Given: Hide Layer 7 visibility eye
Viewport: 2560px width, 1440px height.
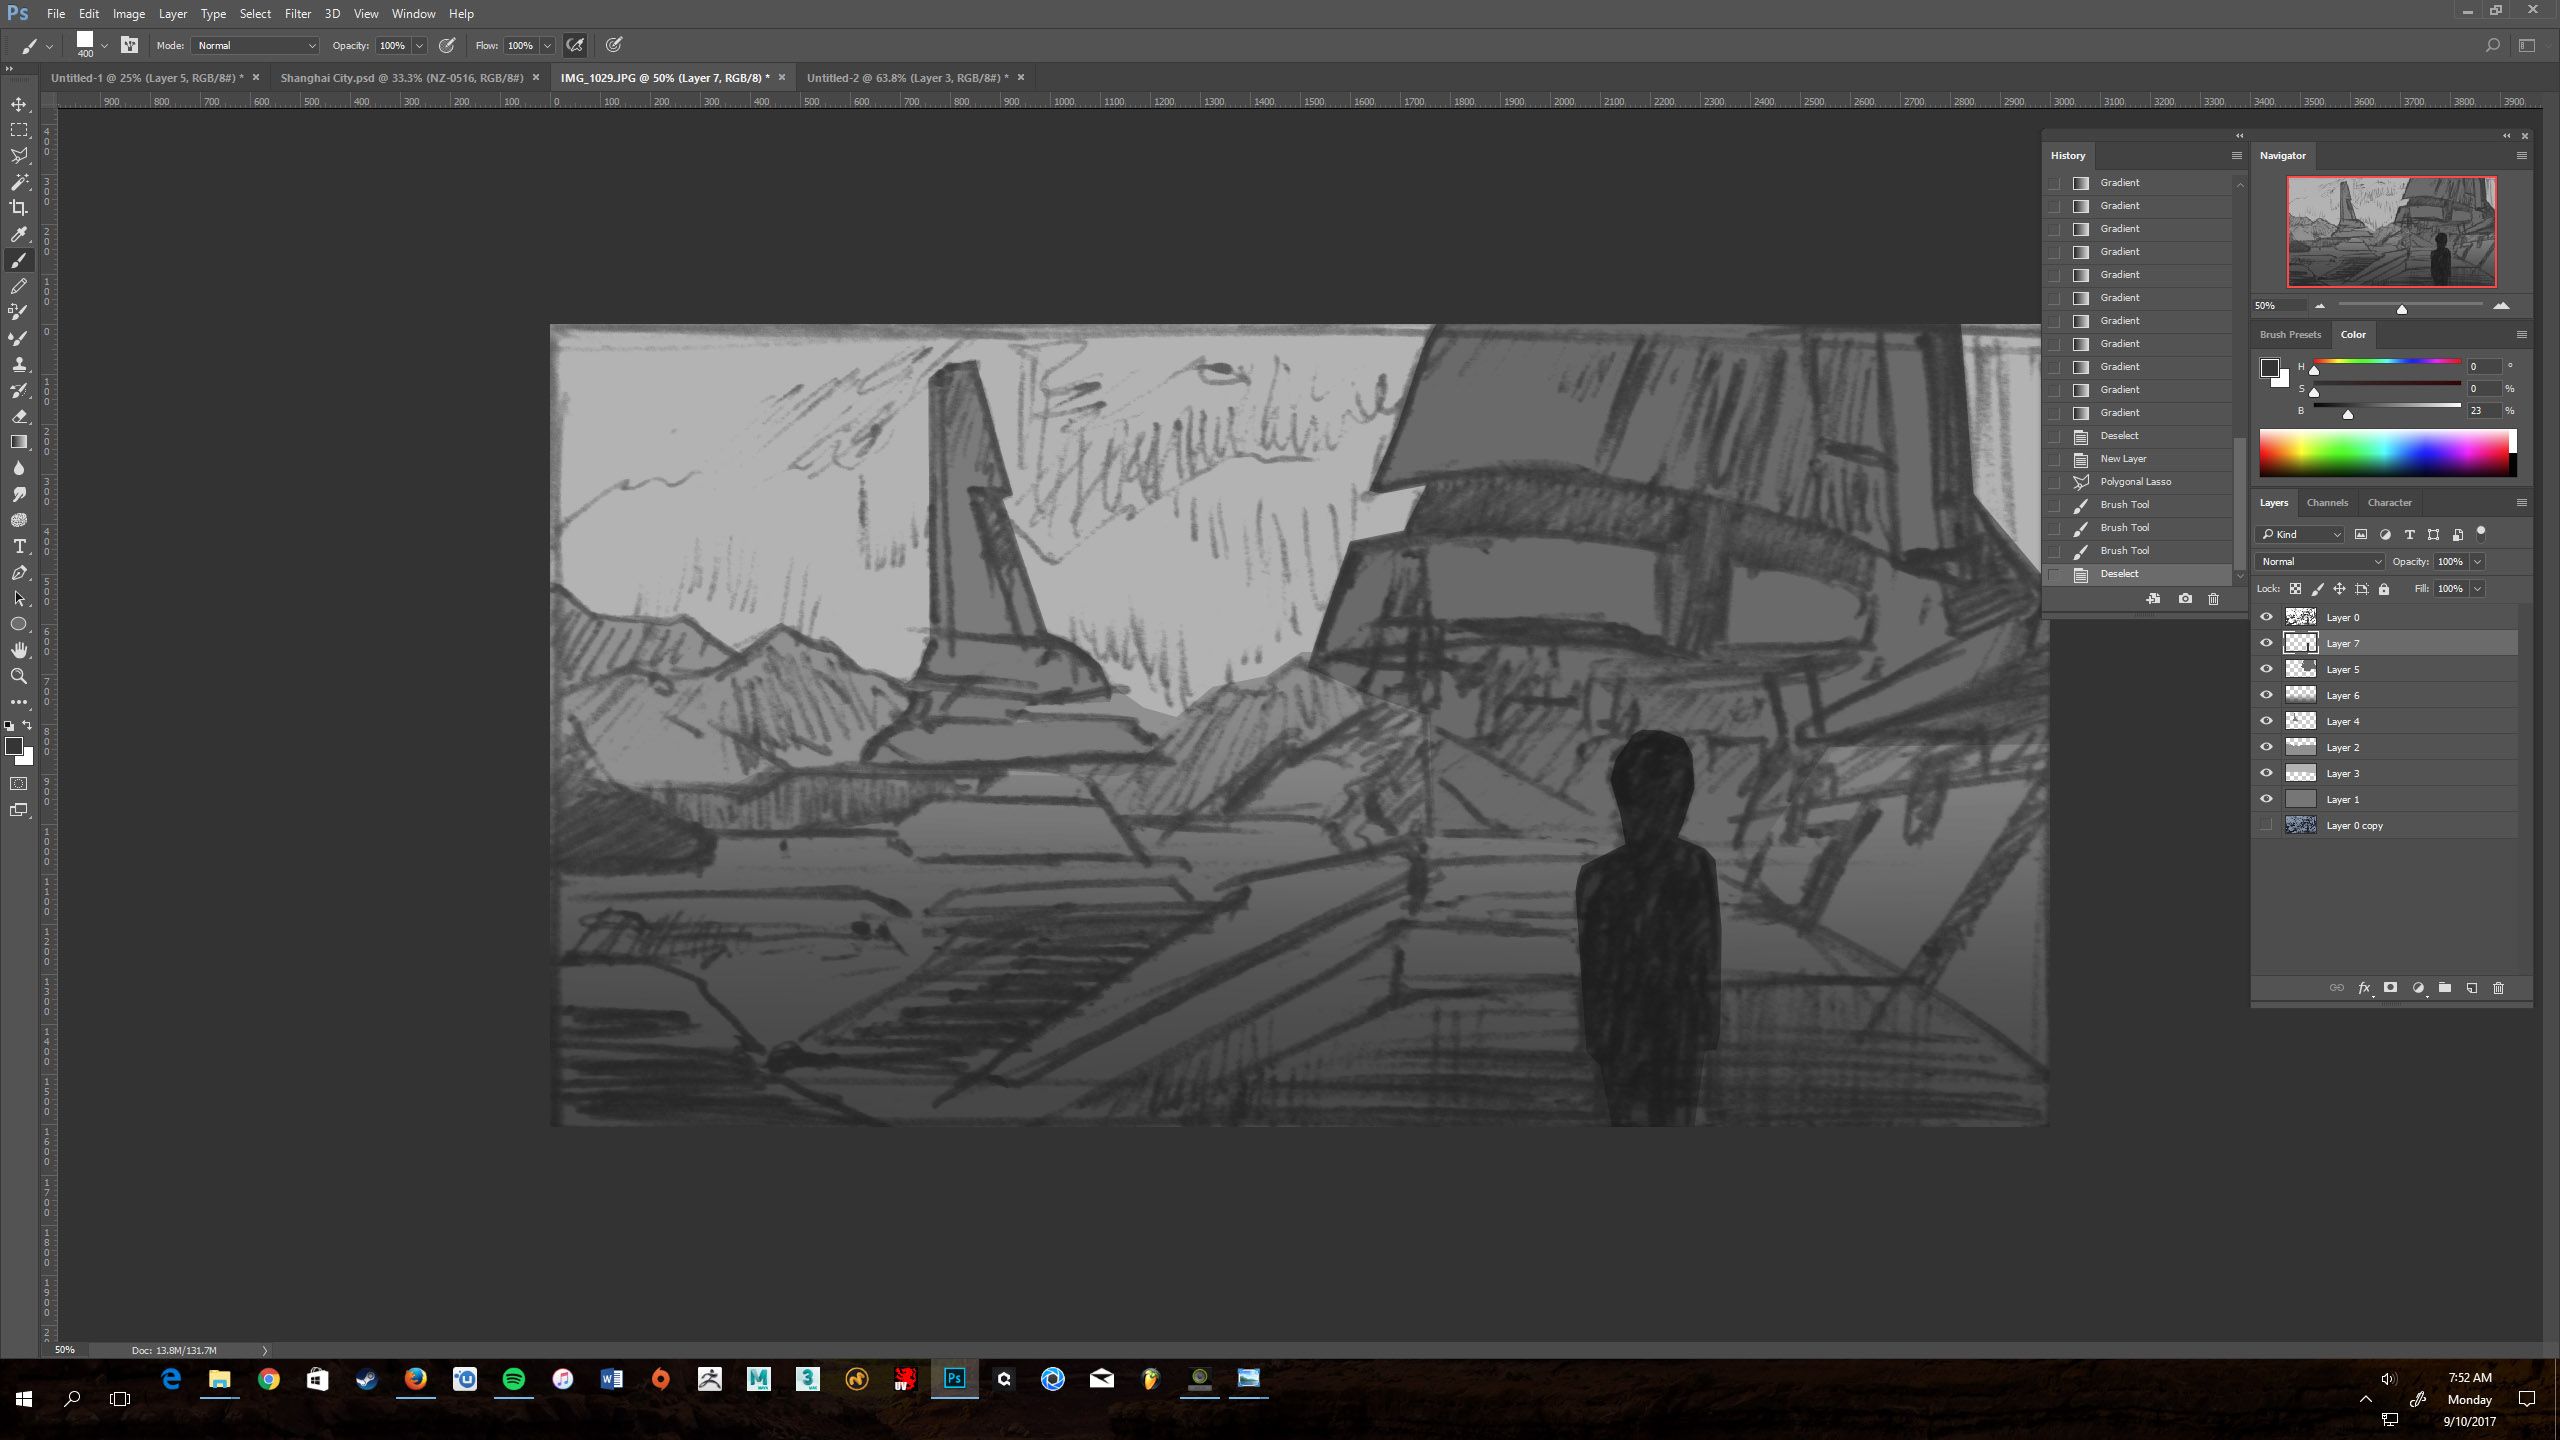Looking at the screenshot, I should pyautogui.click(x=2267, y=643).
